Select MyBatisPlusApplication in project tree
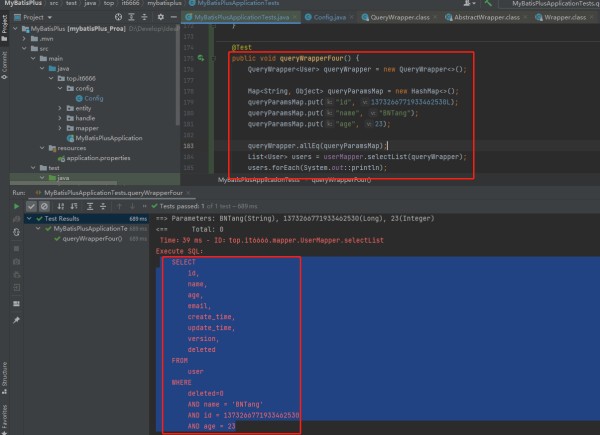The width and height of the screenshot is (600, 435). pyautogui.click(x=104, y=138)
